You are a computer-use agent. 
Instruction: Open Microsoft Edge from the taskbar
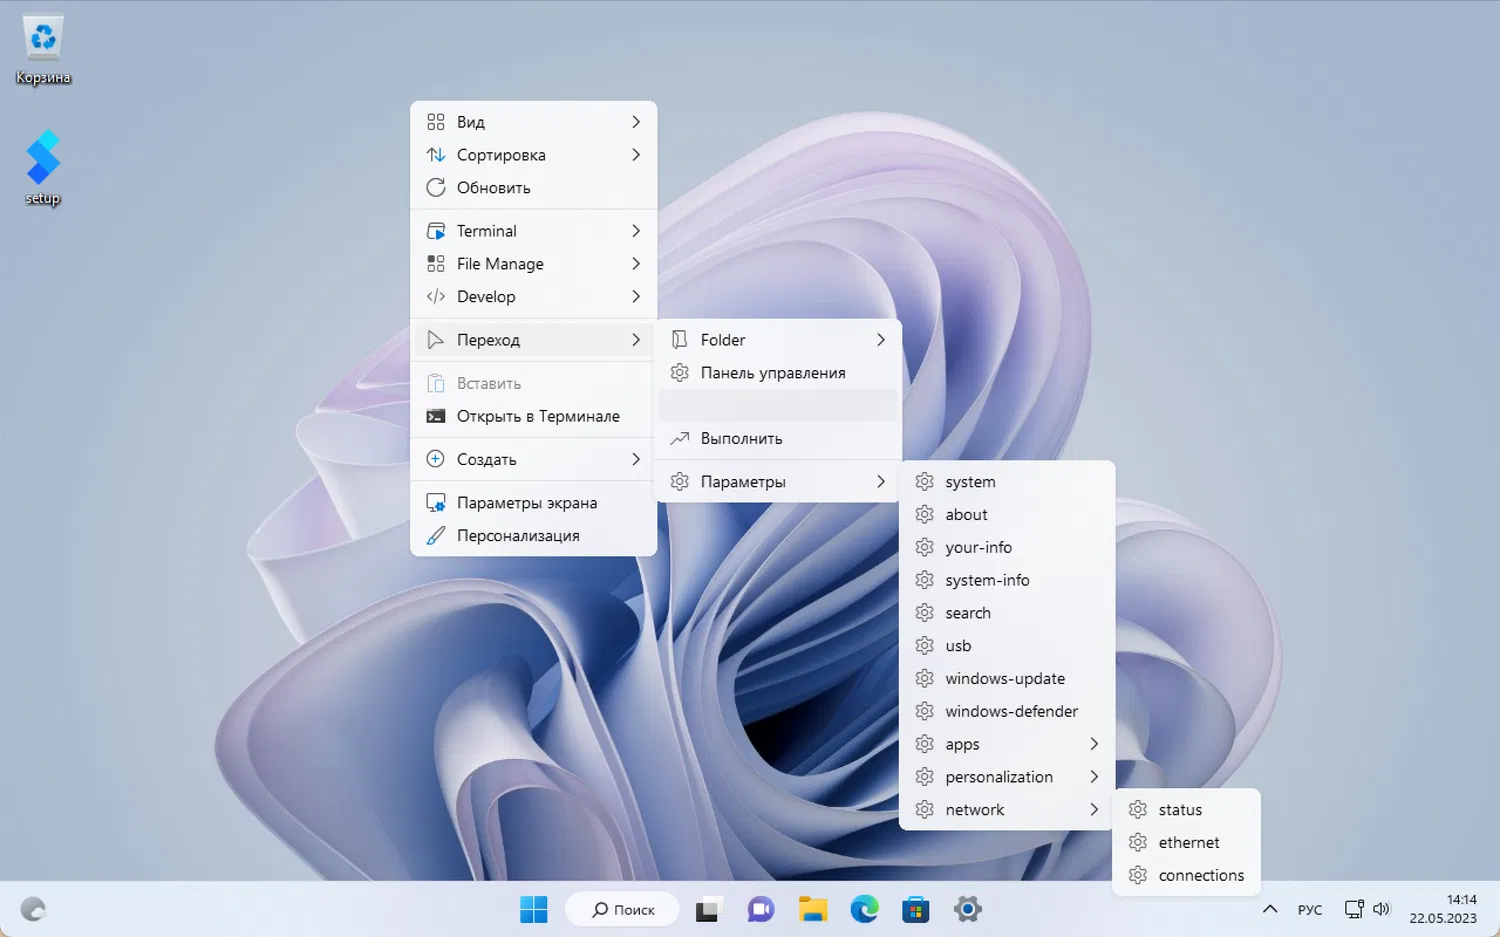point(864,909)
